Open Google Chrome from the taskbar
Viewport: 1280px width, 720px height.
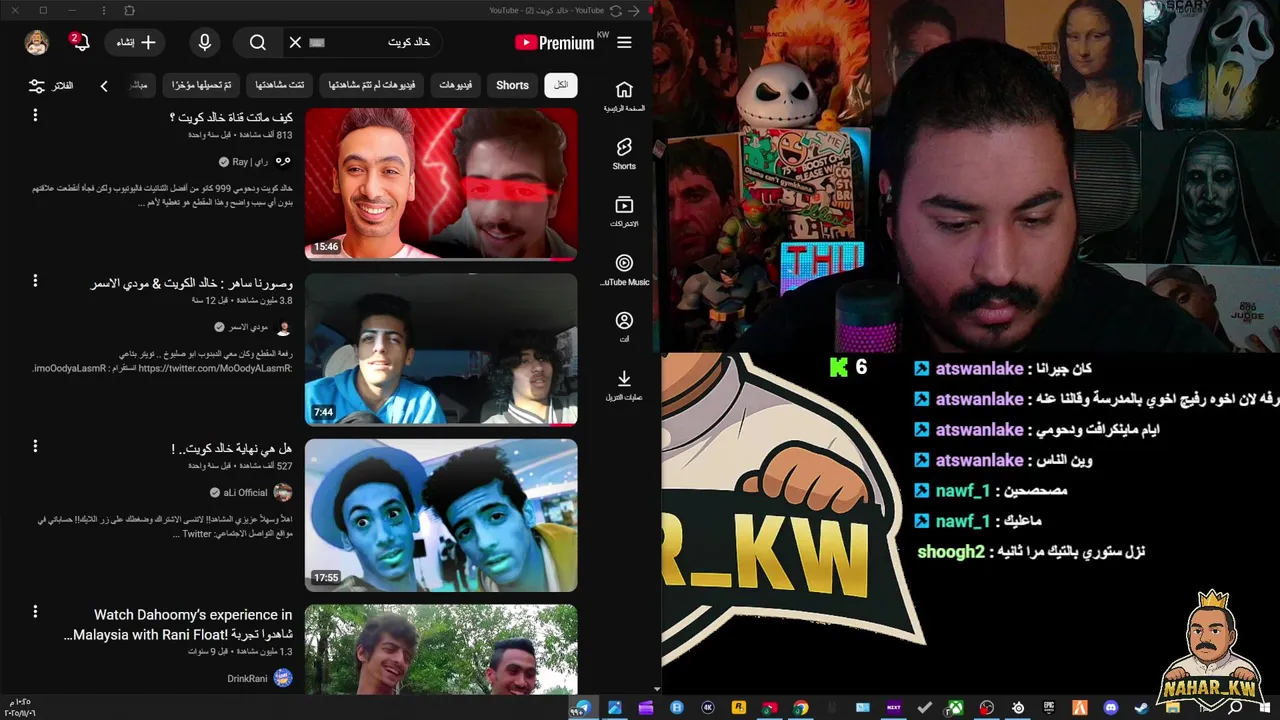pos(801,708)
